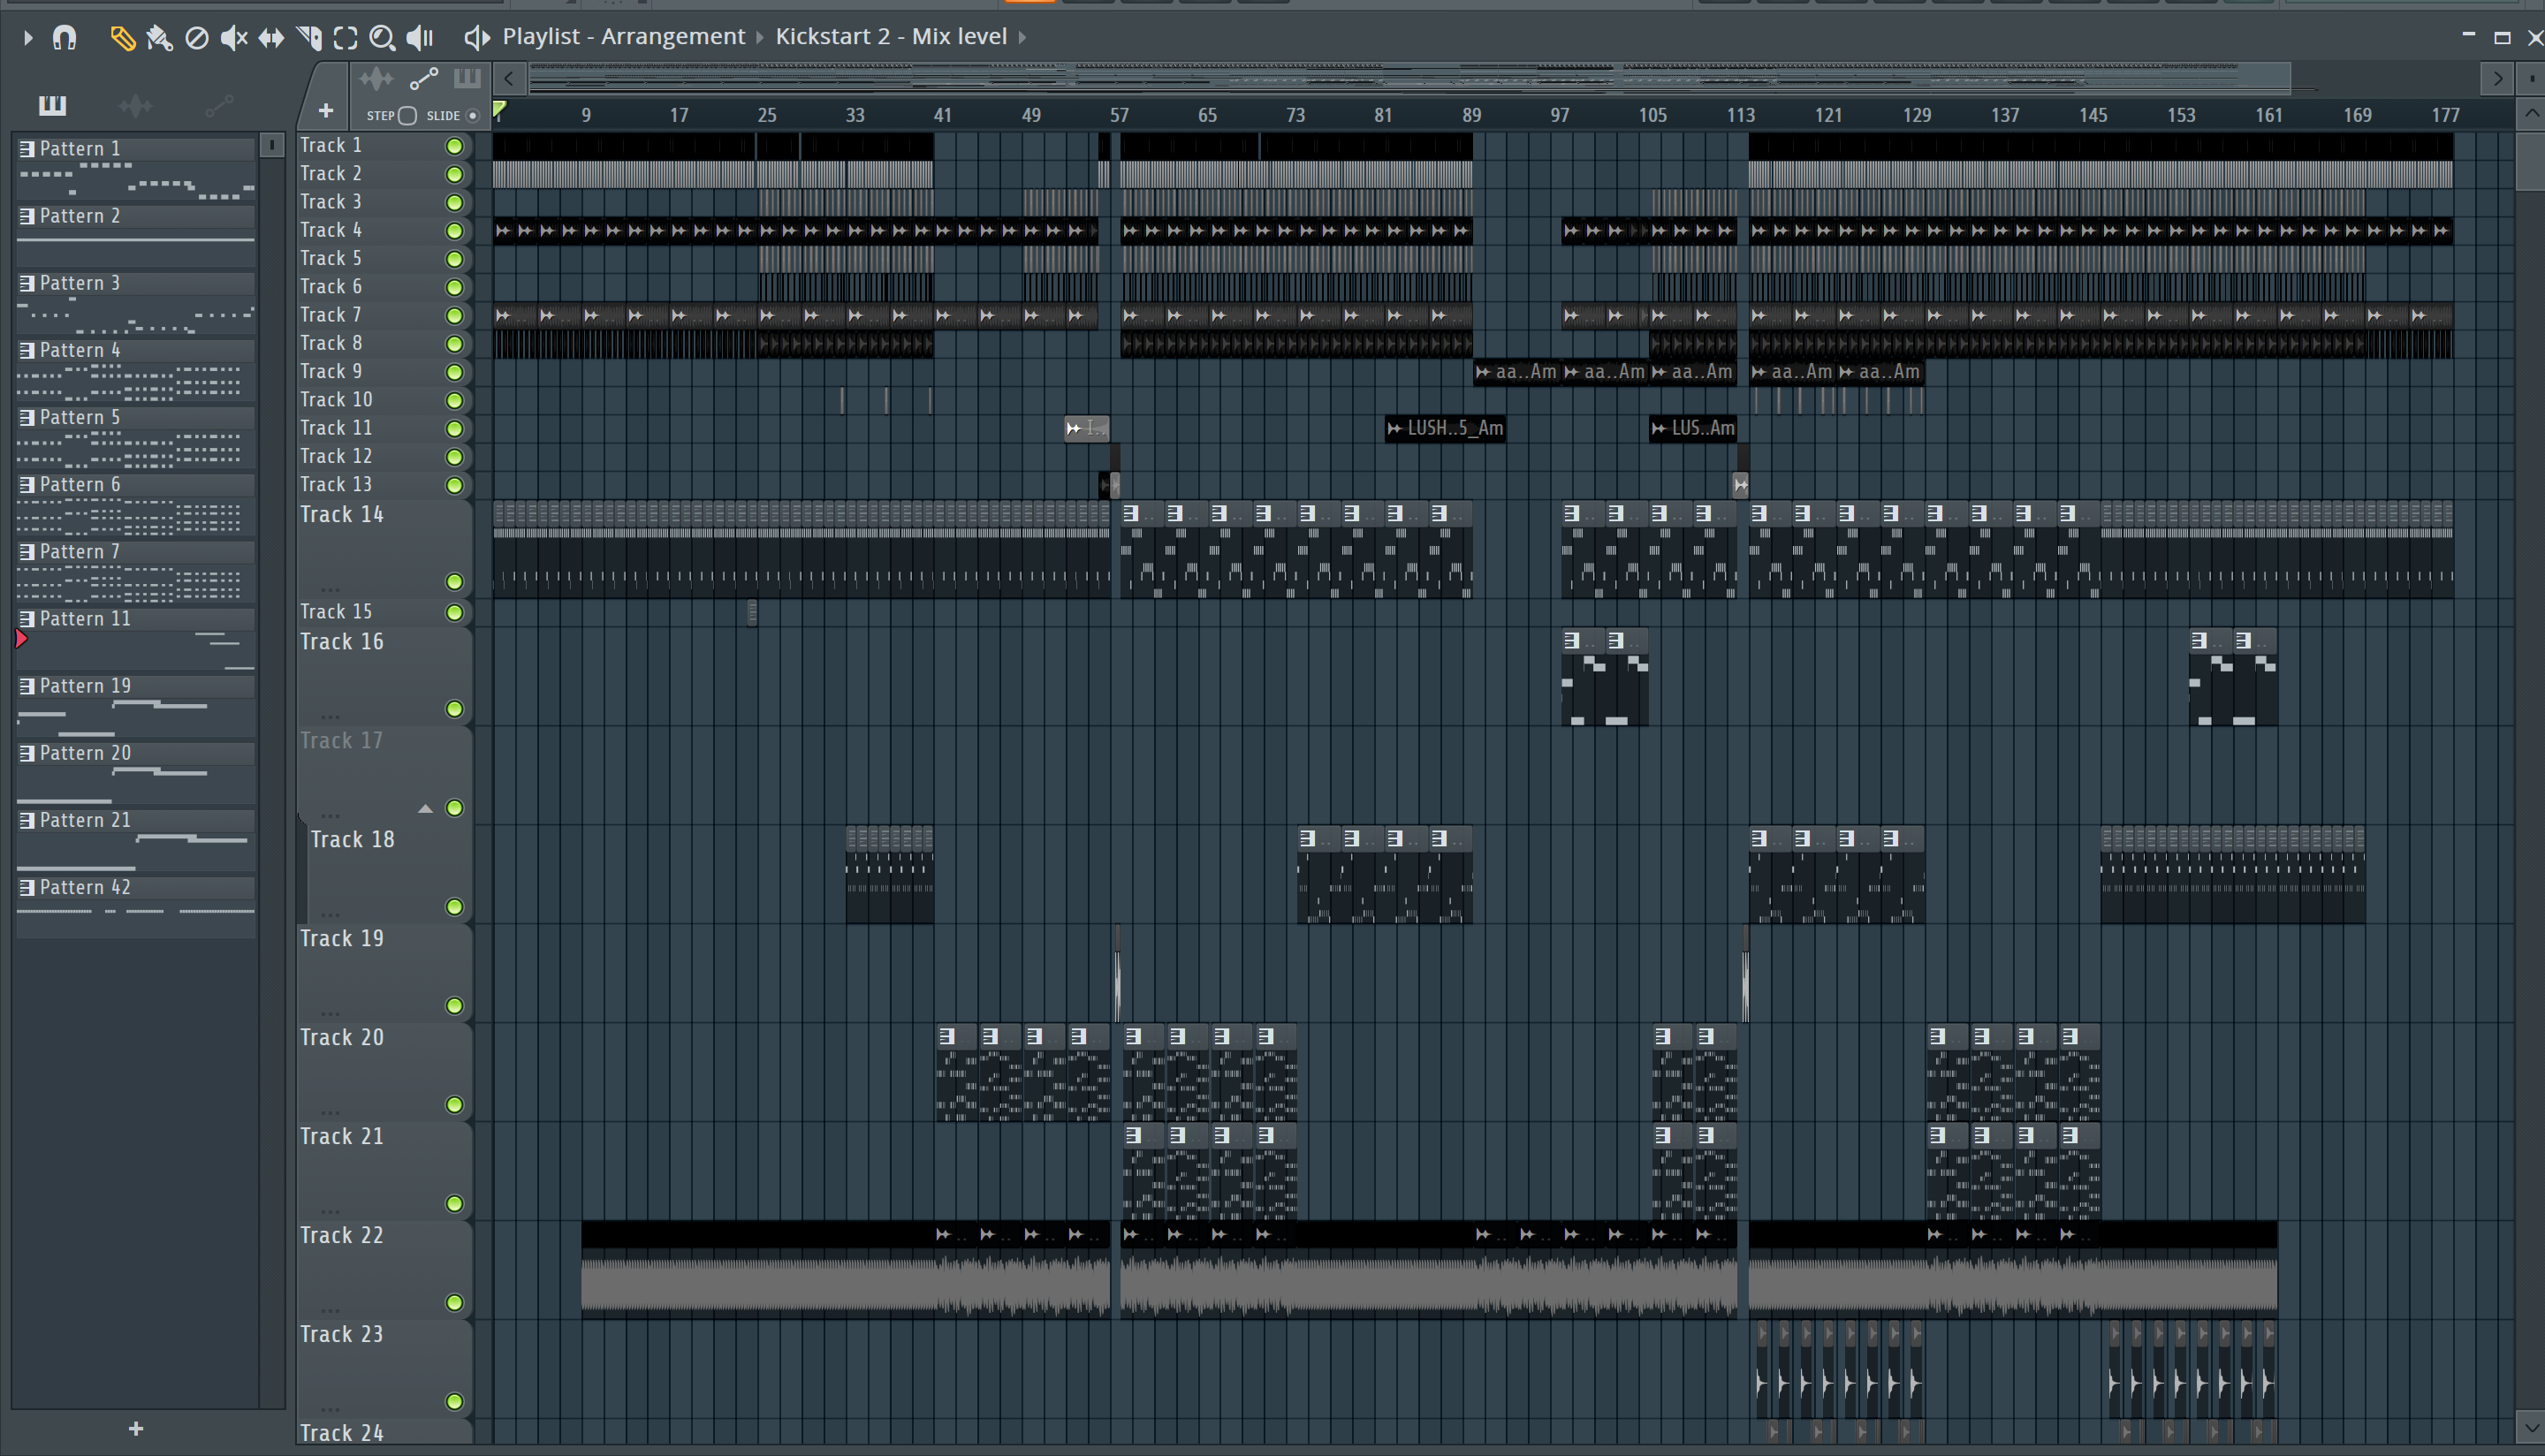Viewport: 2545px width, 1456px height.
Task: Select the Track 16 header
Action: [384, 677]
